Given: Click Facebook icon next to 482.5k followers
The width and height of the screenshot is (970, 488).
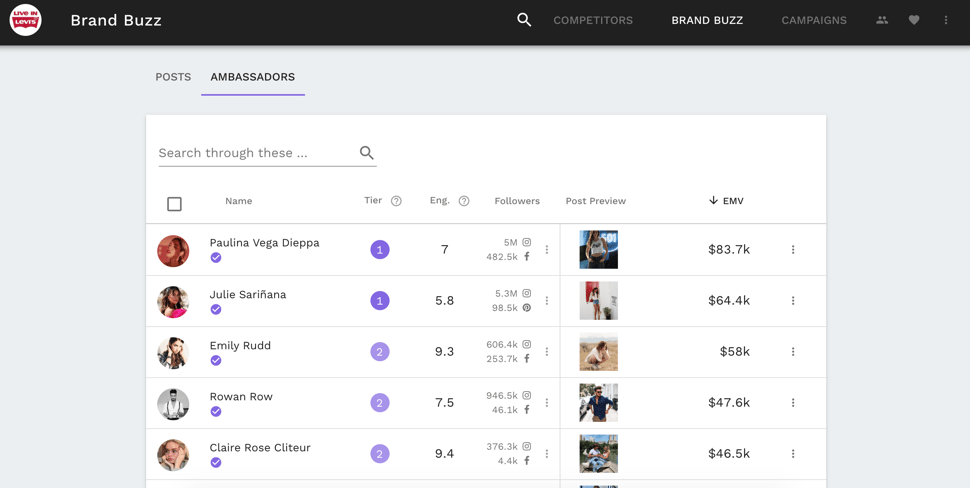Looking at the screenshot, I should tap(526, 256).
